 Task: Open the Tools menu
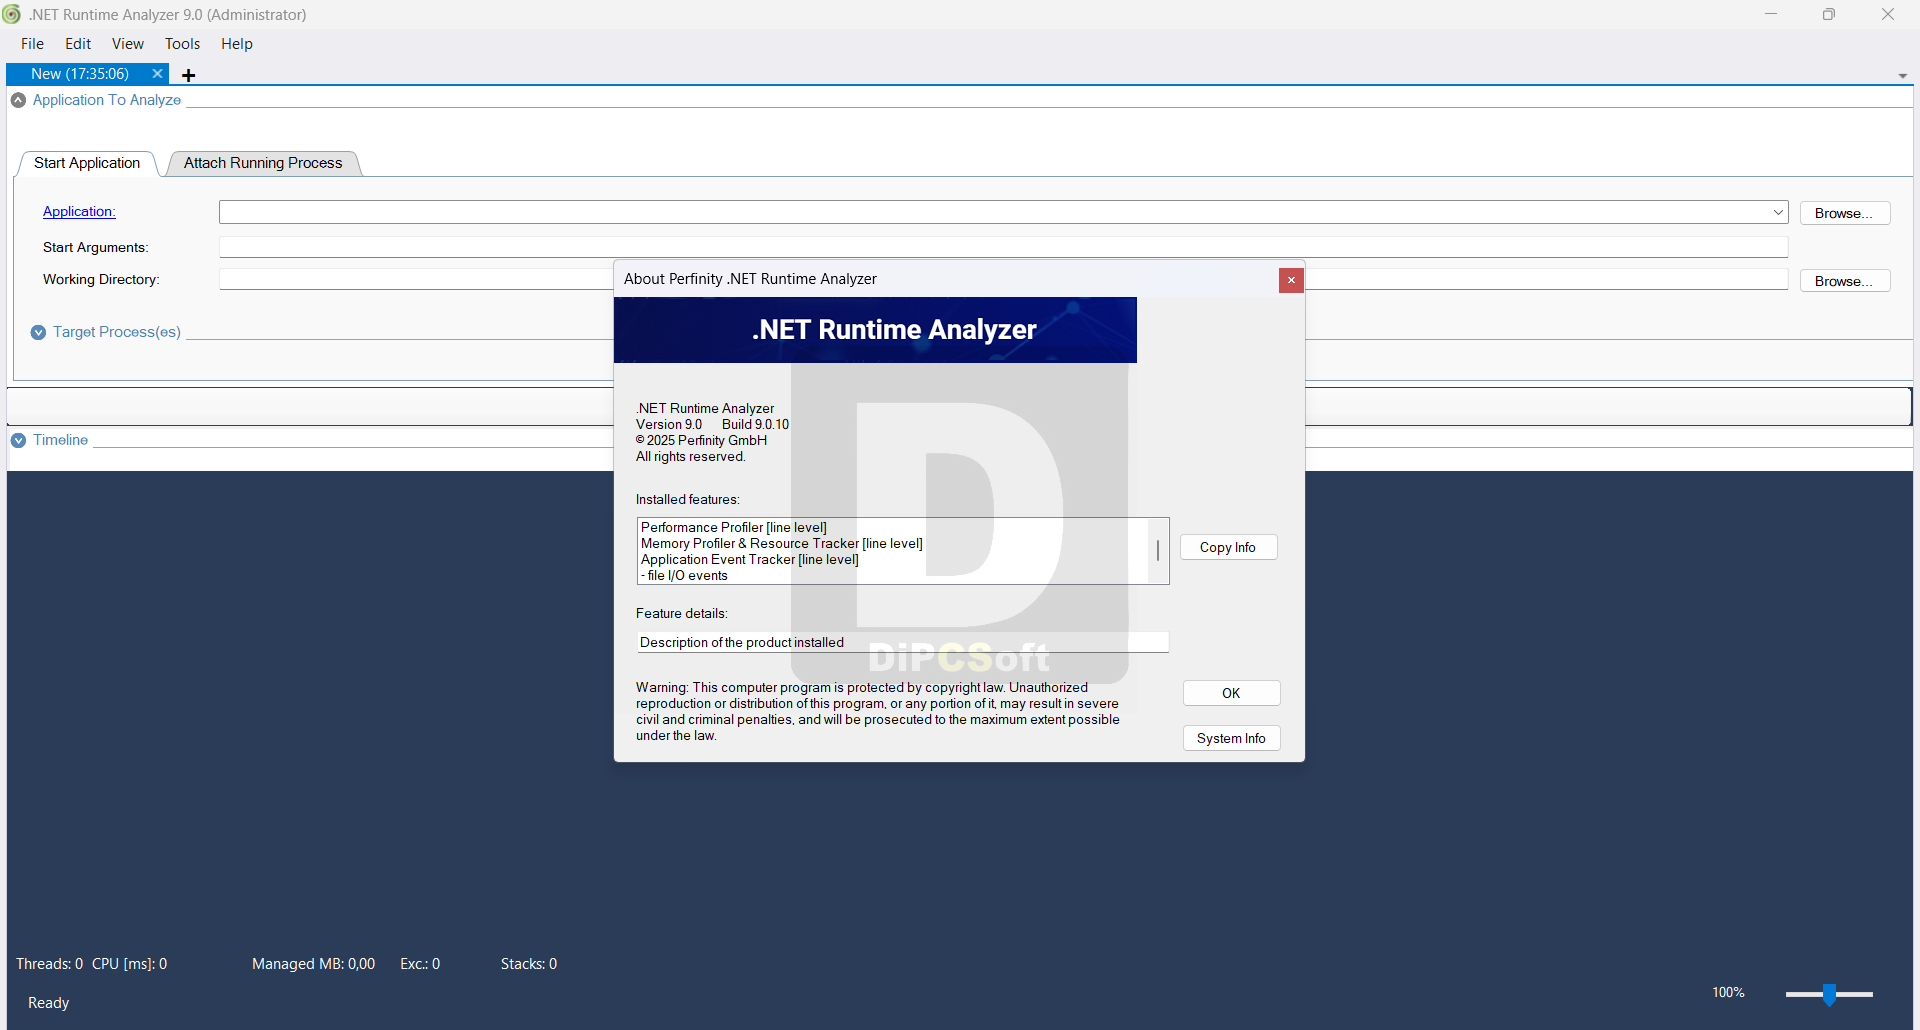click(182, 44)
